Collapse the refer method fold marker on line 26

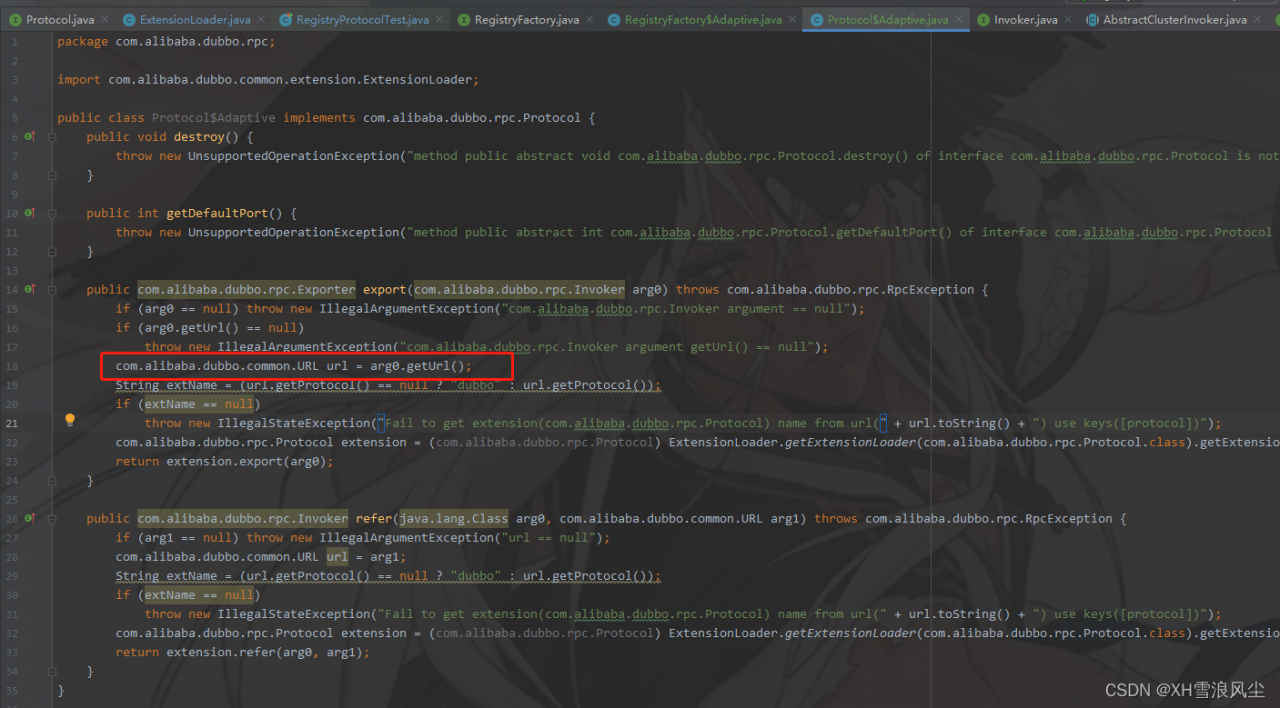(52, 518)
